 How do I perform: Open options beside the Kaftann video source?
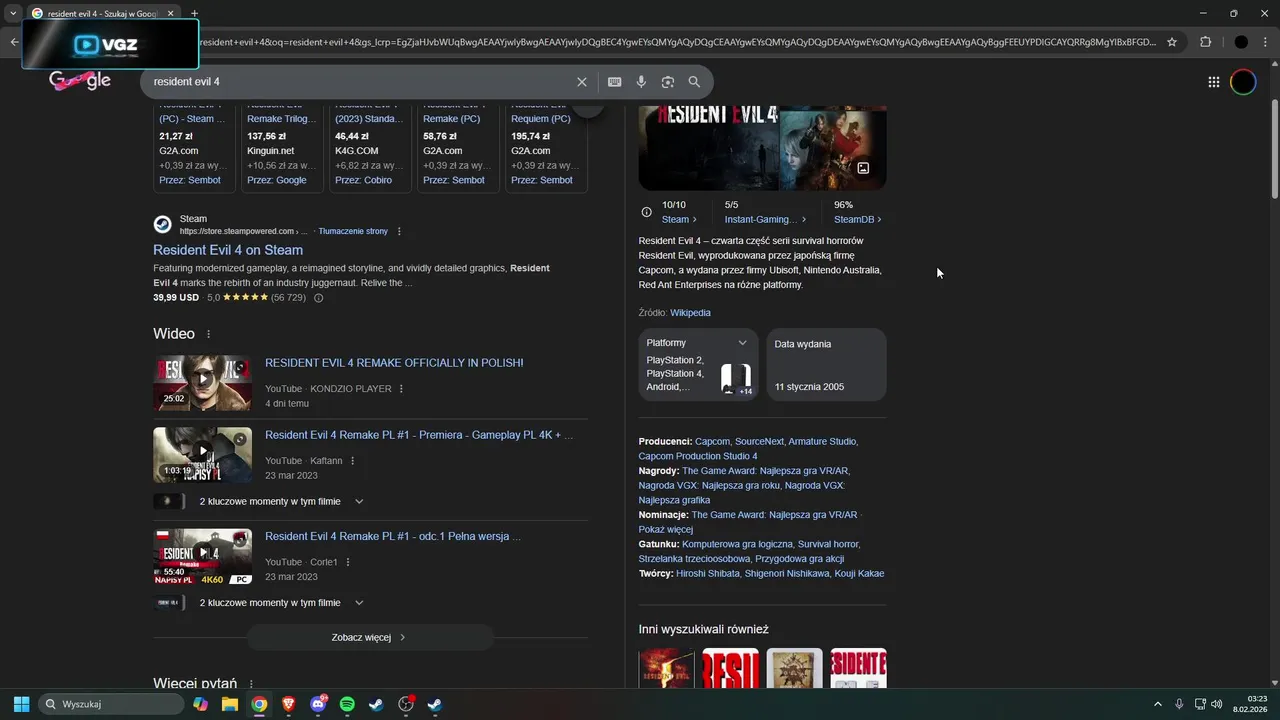pyautogui.click(x=353, y=461)
